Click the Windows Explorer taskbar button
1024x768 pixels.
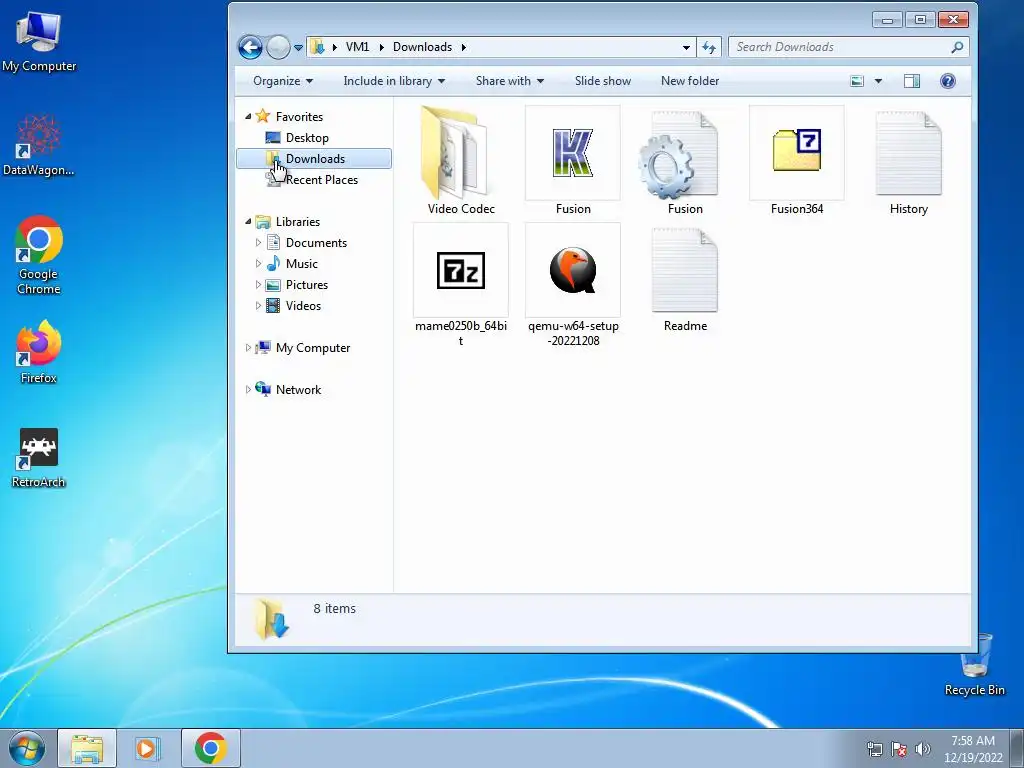(87, 748)
